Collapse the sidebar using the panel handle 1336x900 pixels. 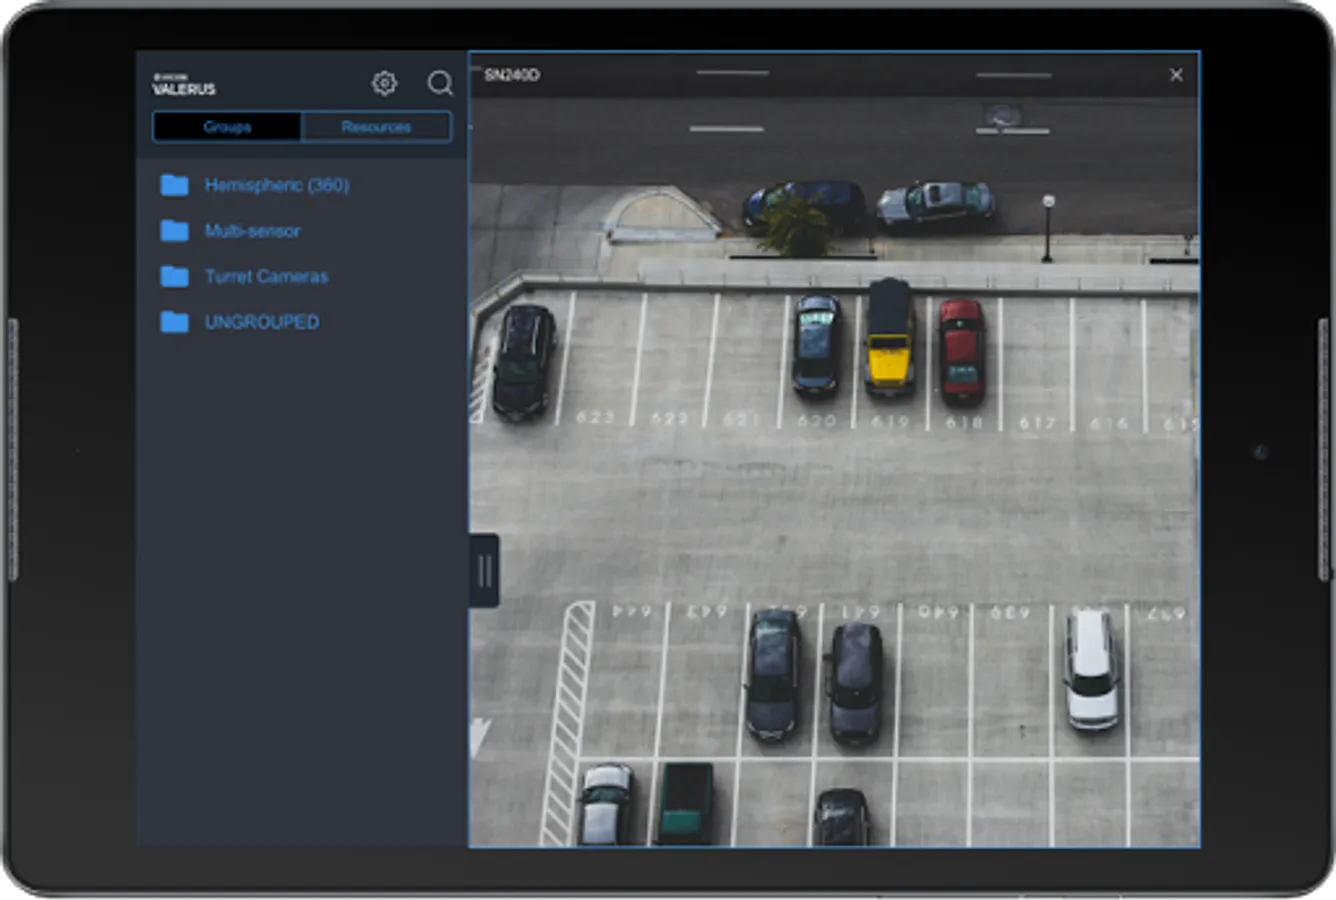(x=485, y=571)
